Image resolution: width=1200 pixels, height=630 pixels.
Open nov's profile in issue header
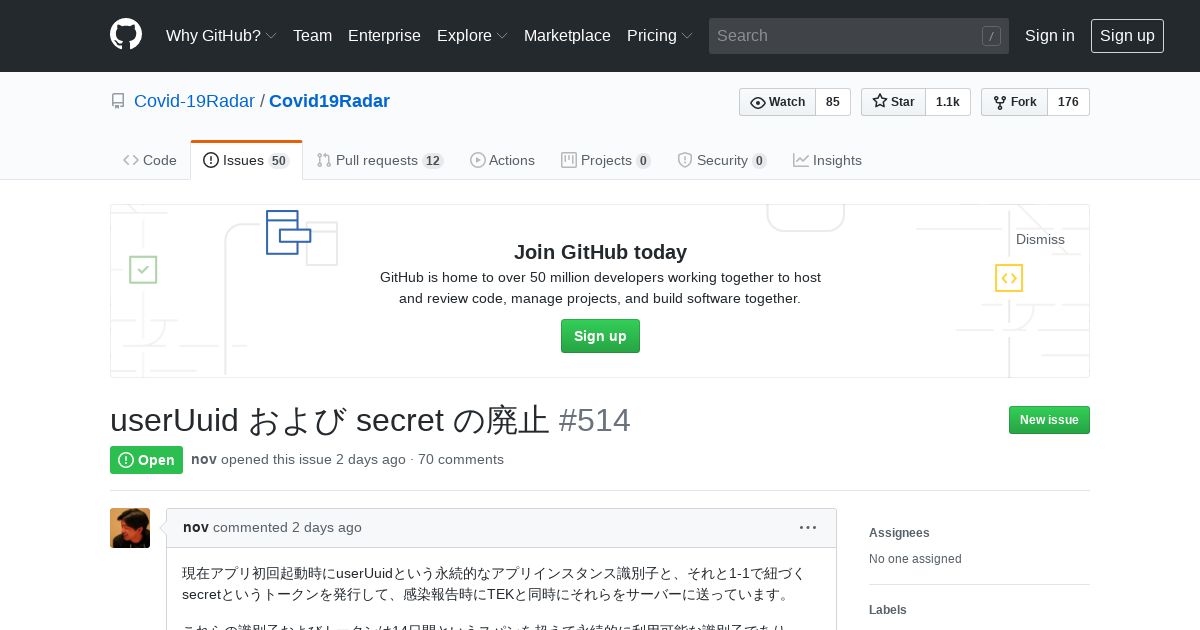click(204, 459)
